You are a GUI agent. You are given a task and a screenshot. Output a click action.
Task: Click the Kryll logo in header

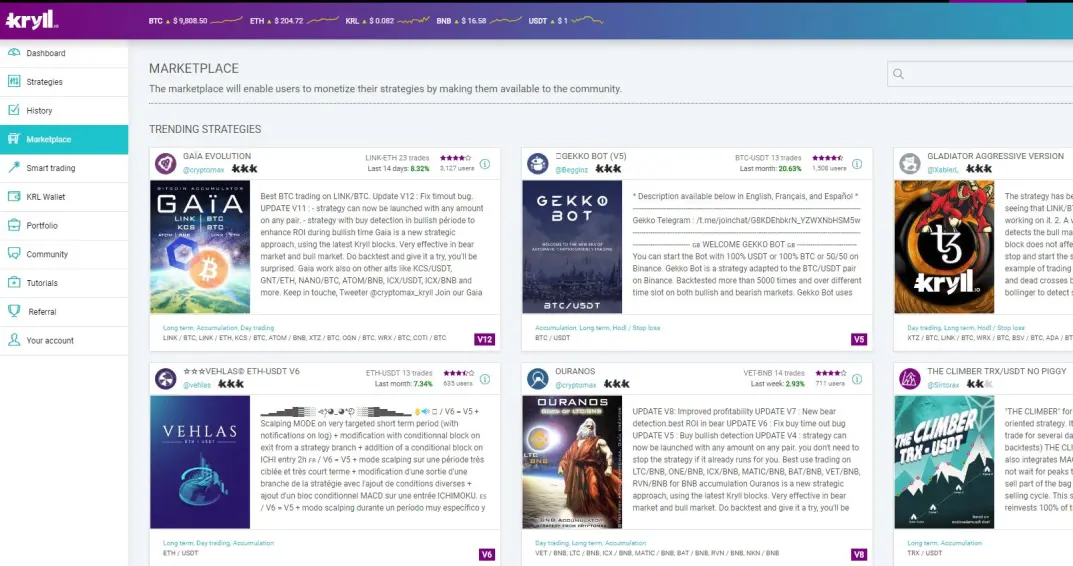[x=32, y=20]
